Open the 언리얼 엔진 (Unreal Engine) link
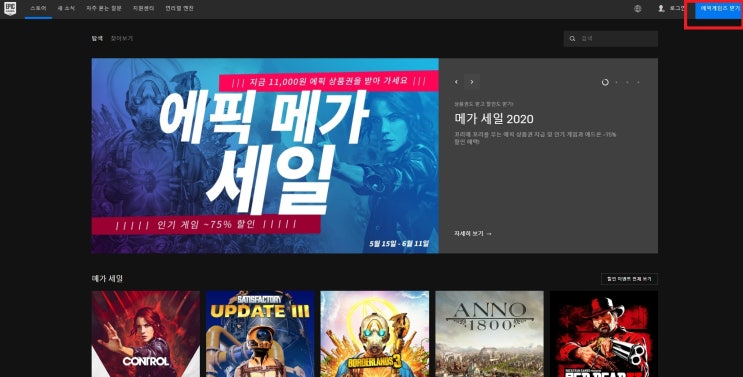The height and width of the screenshot is (377, 743). 180,9
